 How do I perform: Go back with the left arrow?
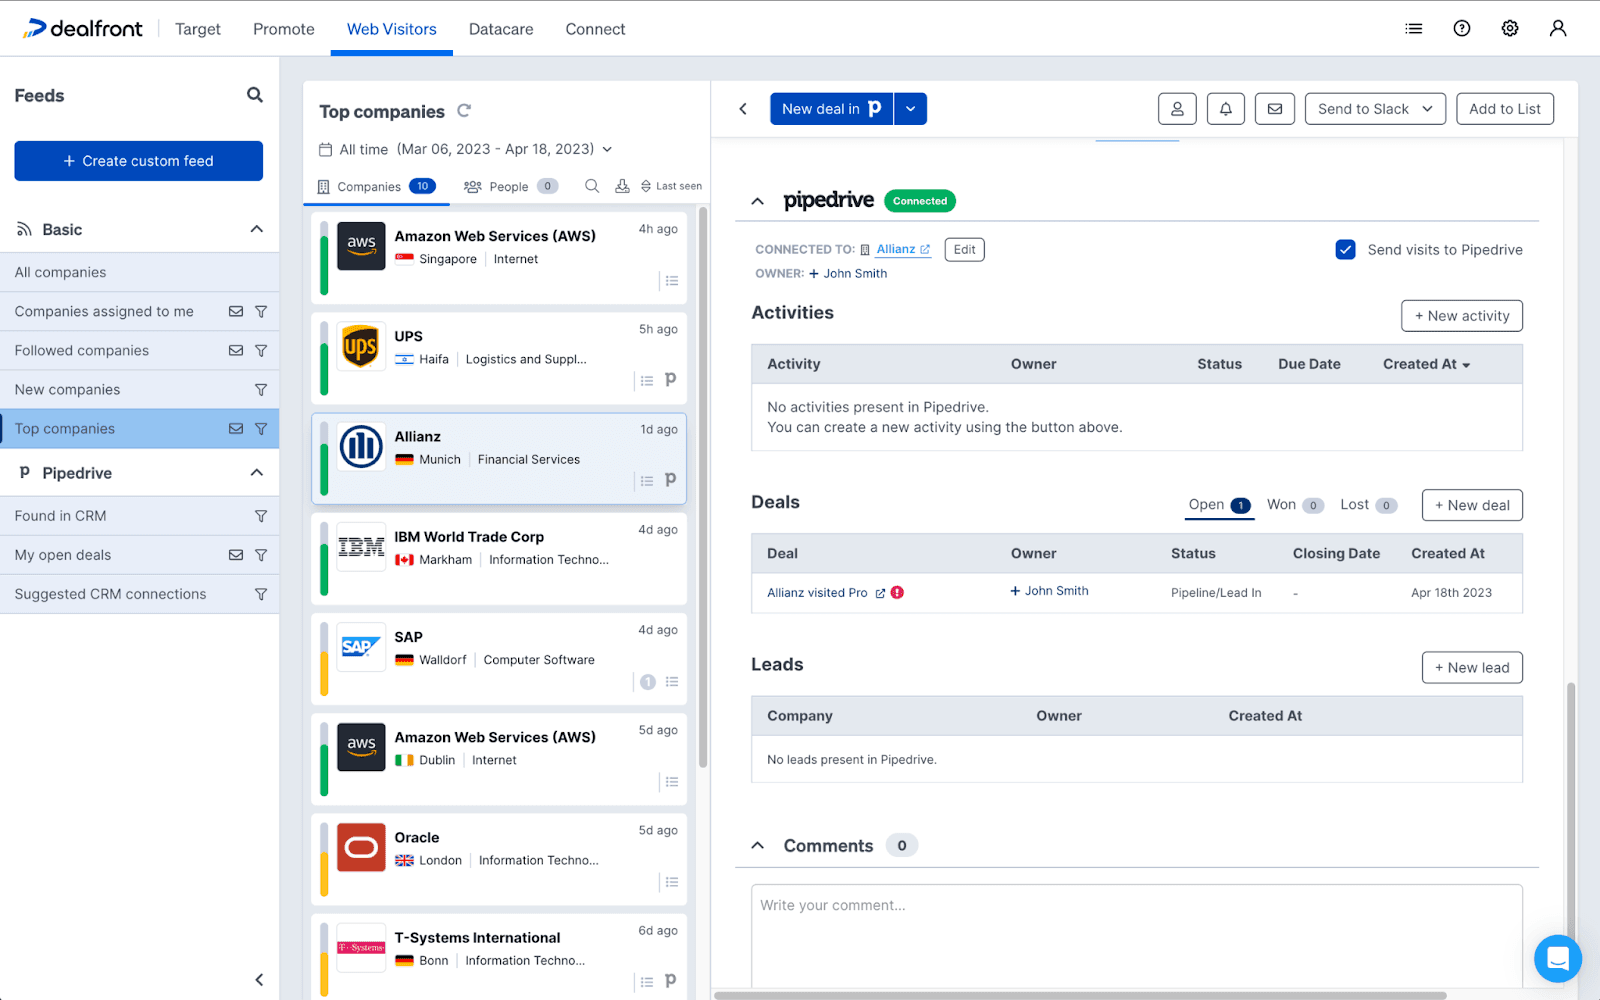pyautogui.click(x=743, y=109)
